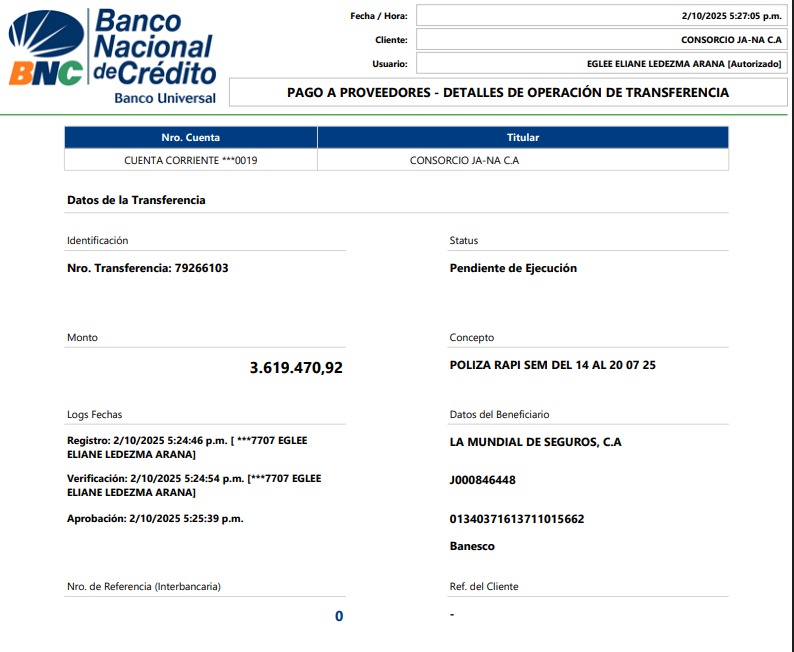Click the interbank reference number 0

coord(339,616)
